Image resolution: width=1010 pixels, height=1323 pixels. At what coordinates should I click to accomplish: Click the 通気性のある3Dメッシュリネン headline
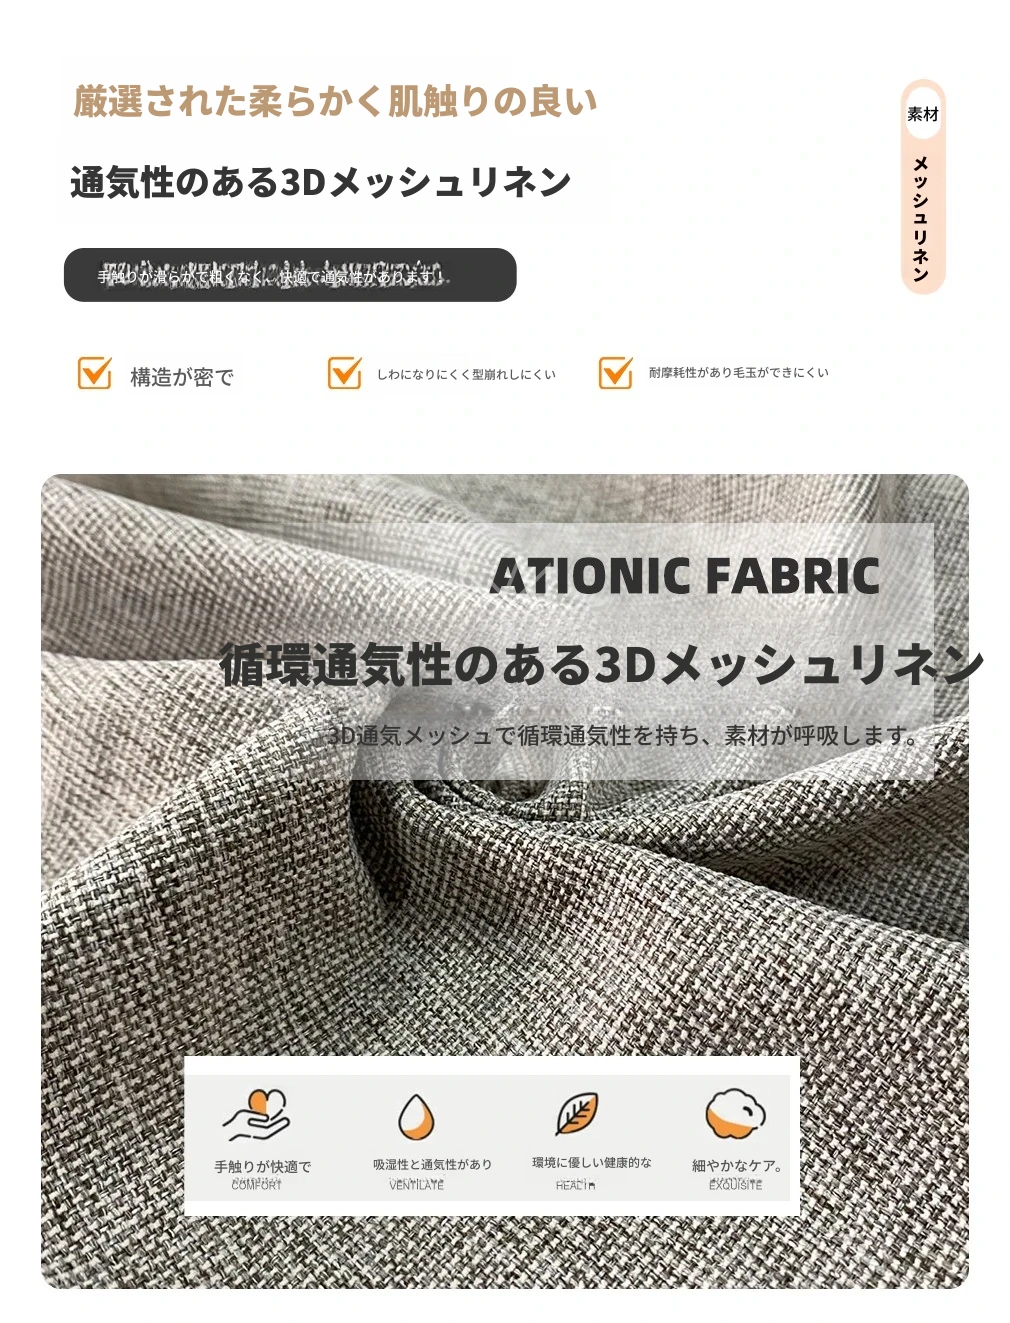click(320, 182)
